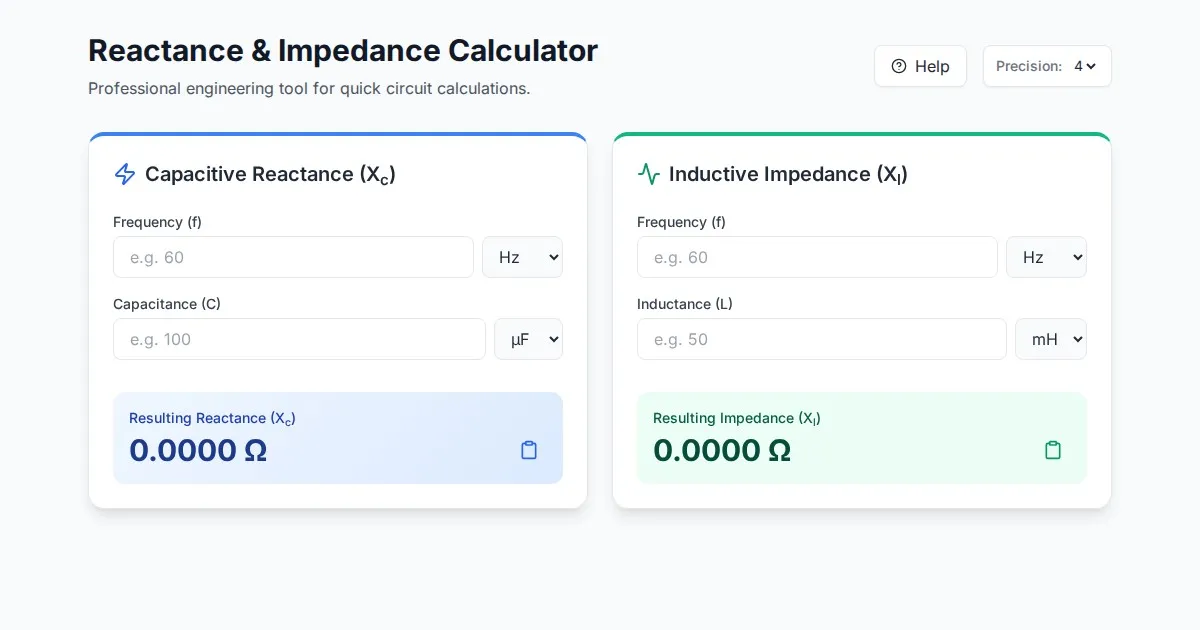1200x630 pixels.
Task: Focus the Frequency field in the Capacitive Reactance card
Action: pos(293,257)
